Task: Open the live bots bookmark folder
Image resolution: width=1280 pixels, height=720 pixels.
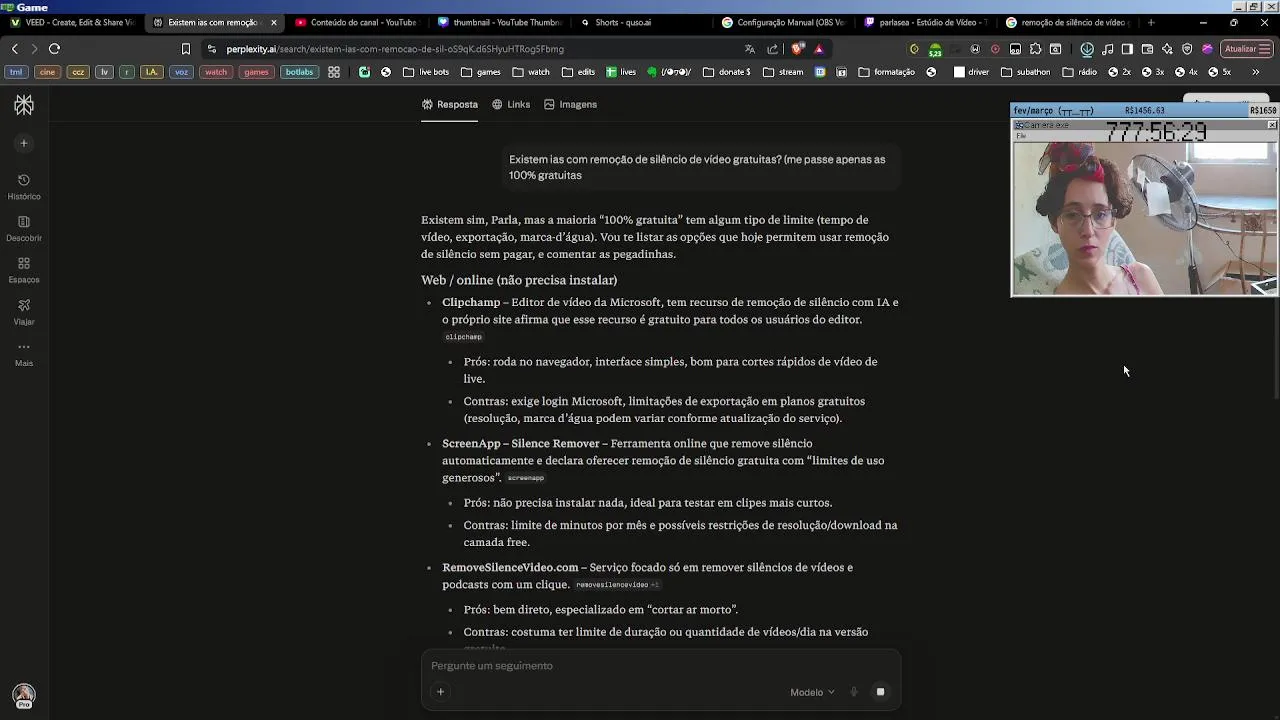Action: tap(425, 72)
